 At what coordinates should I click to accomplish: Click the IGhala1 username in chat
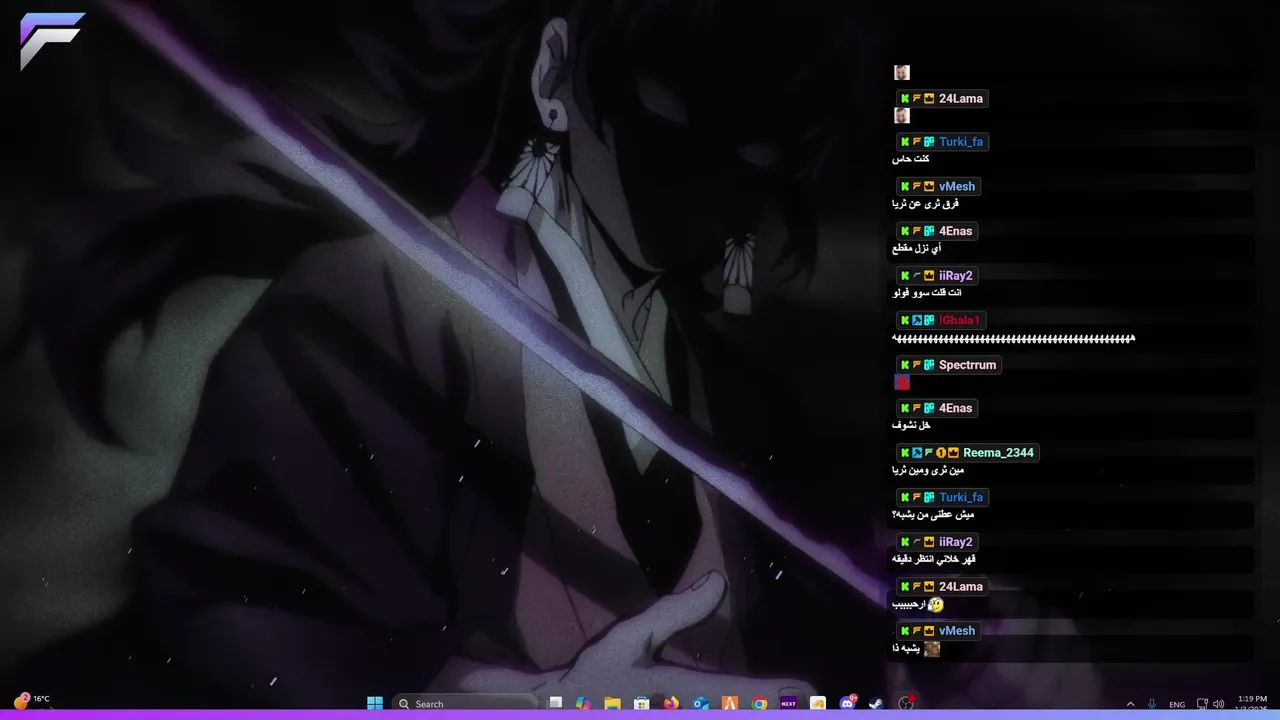(960, 320)
